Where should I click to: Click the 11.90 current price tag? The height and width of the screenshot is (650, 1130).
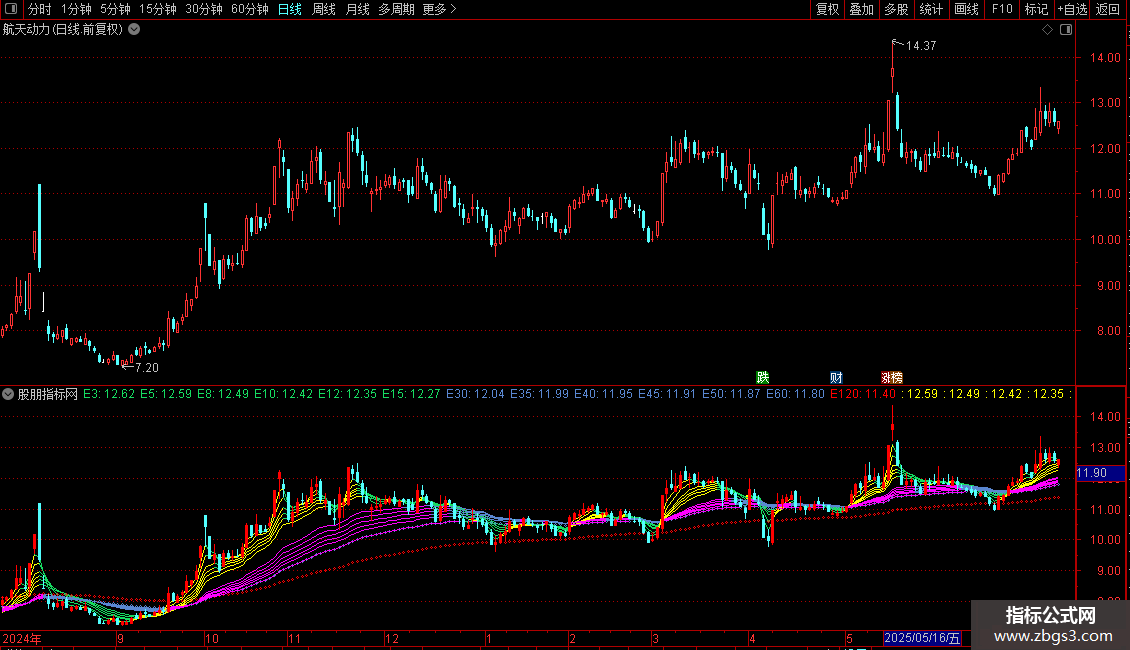(1100, 473)
